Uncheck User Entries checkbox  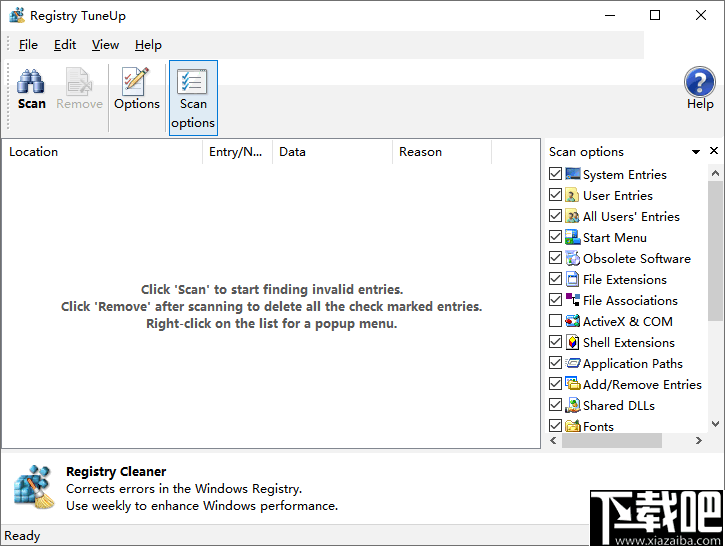point(555,195)
